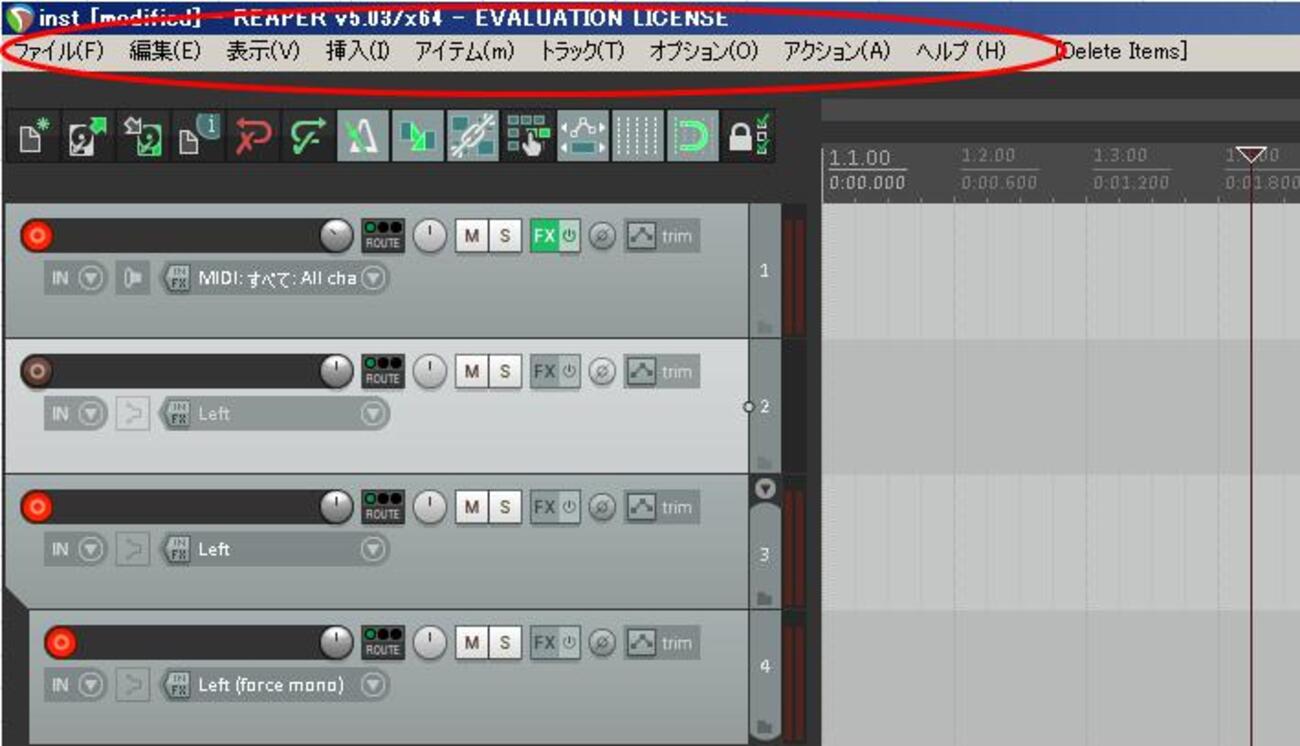1300x746 pixels.
Task: Click the trim envelope button on track 2
Action: [x=662, y=372]
